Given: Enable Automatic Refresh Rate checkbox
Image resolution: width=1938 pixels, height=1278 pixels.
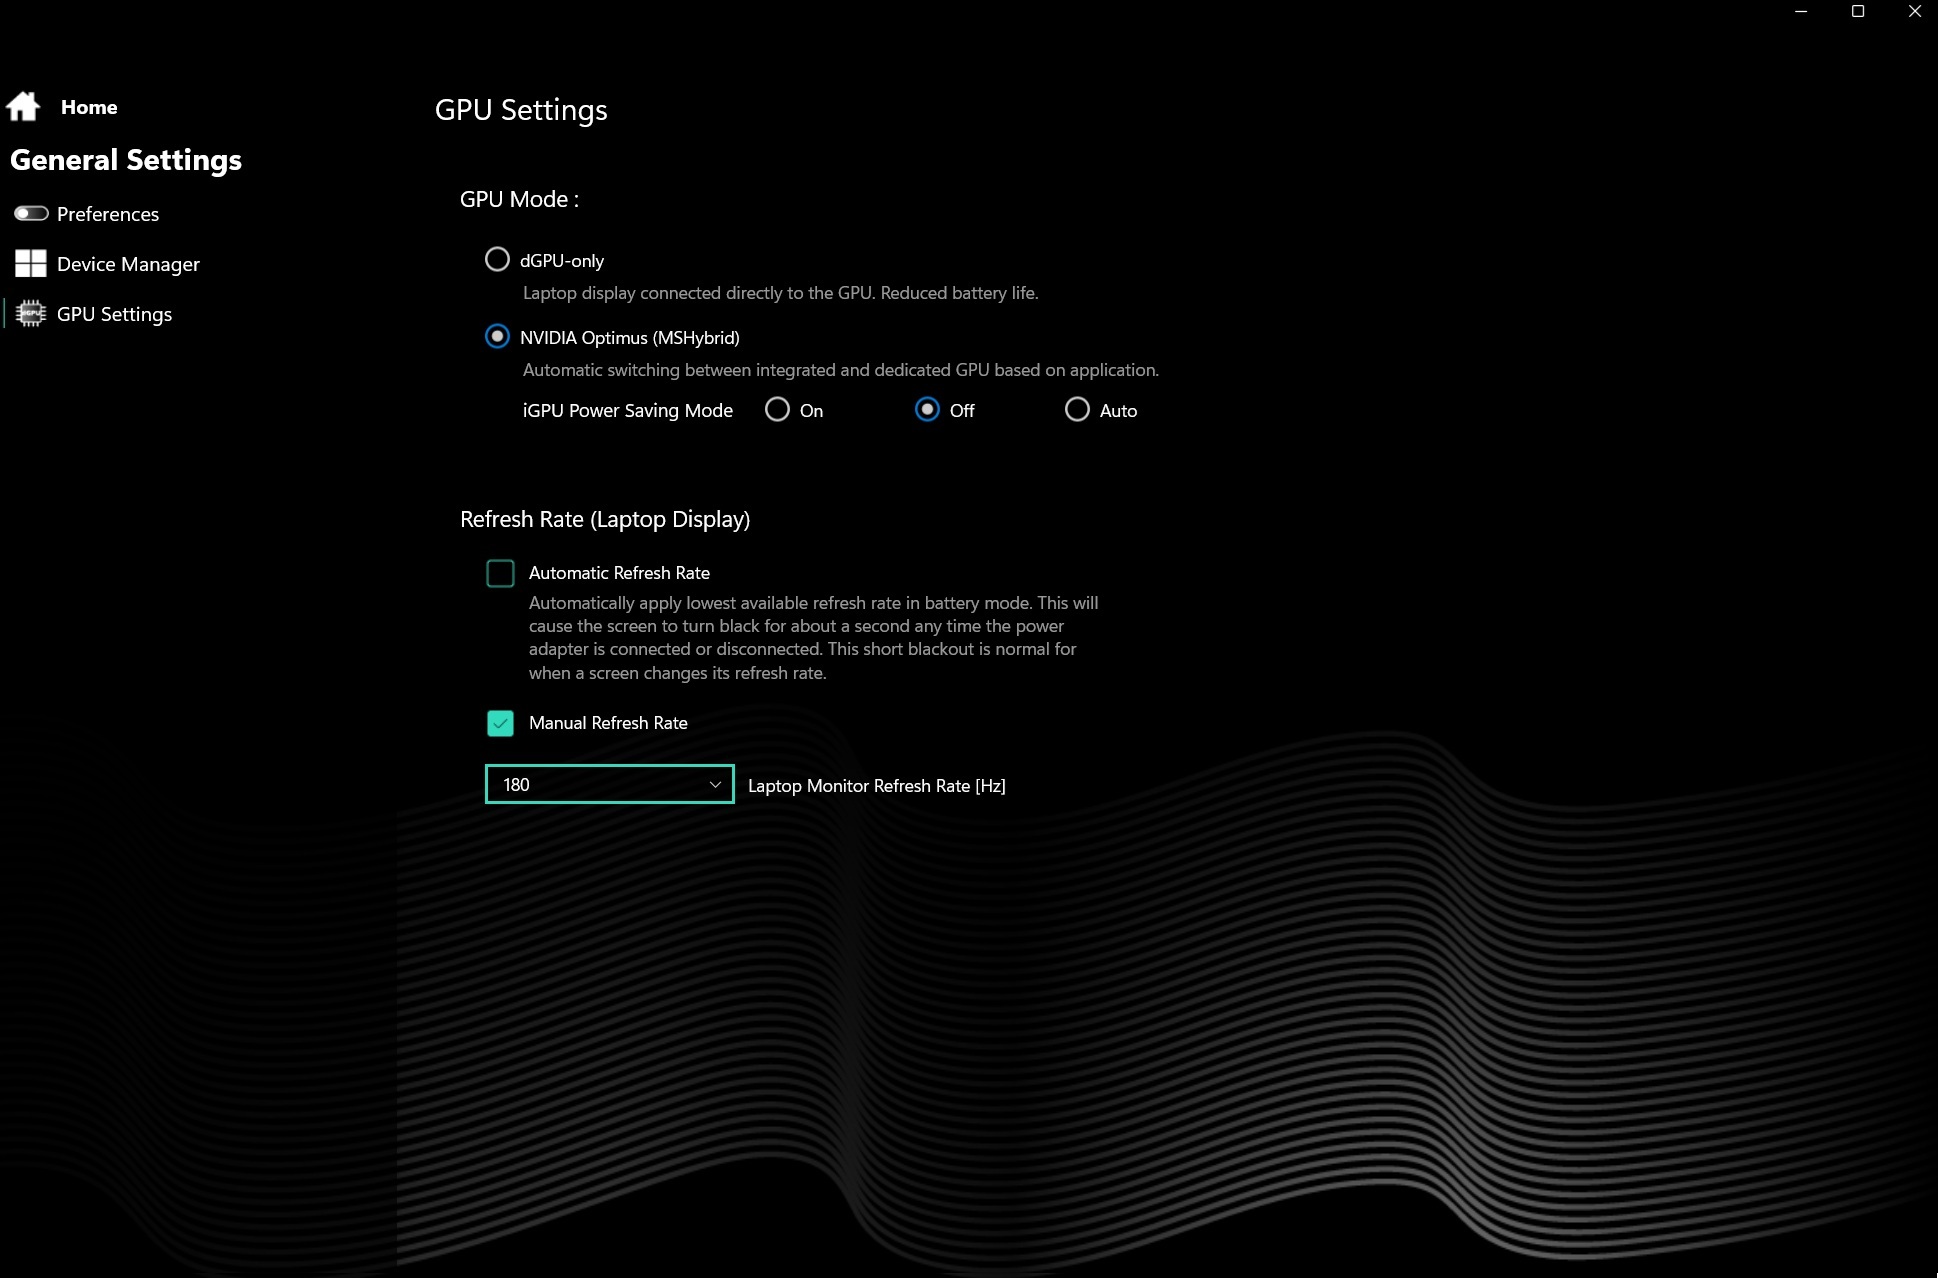Looking at the screenshot, I should pos(500,573).
